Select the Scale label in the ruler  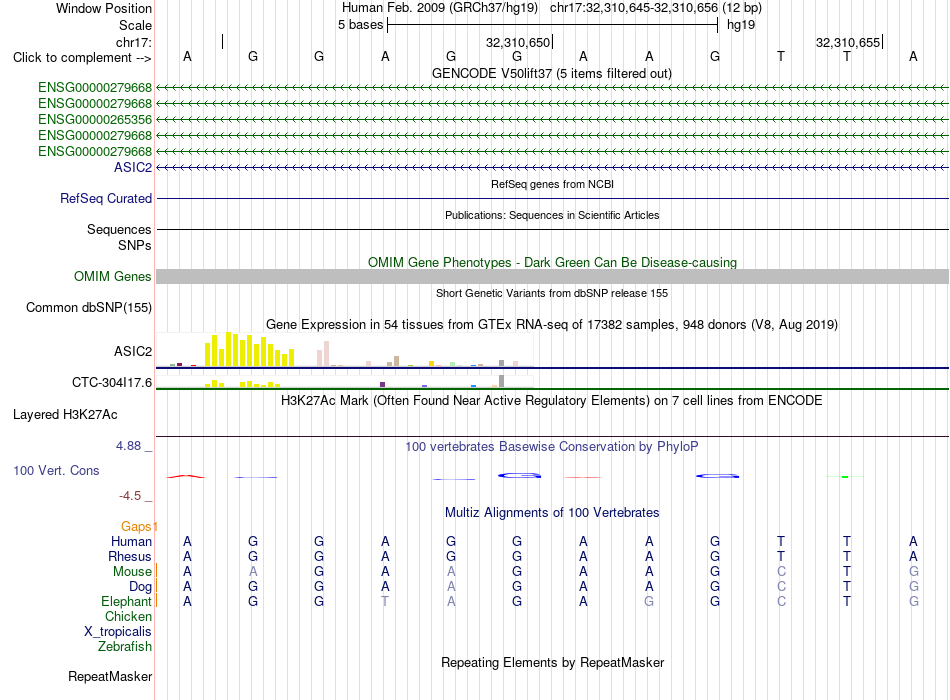(x=135, y=25)
